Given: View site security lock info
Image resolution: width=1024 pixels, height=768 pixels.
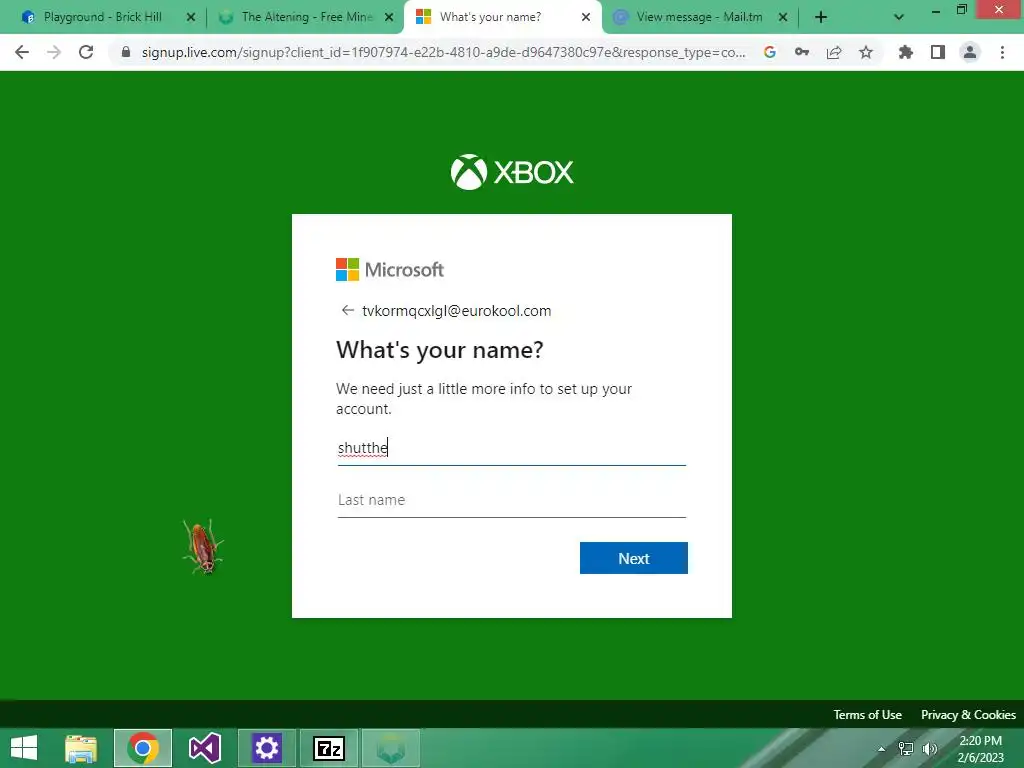Looking at the screenshot, I should tap(126, 52).
